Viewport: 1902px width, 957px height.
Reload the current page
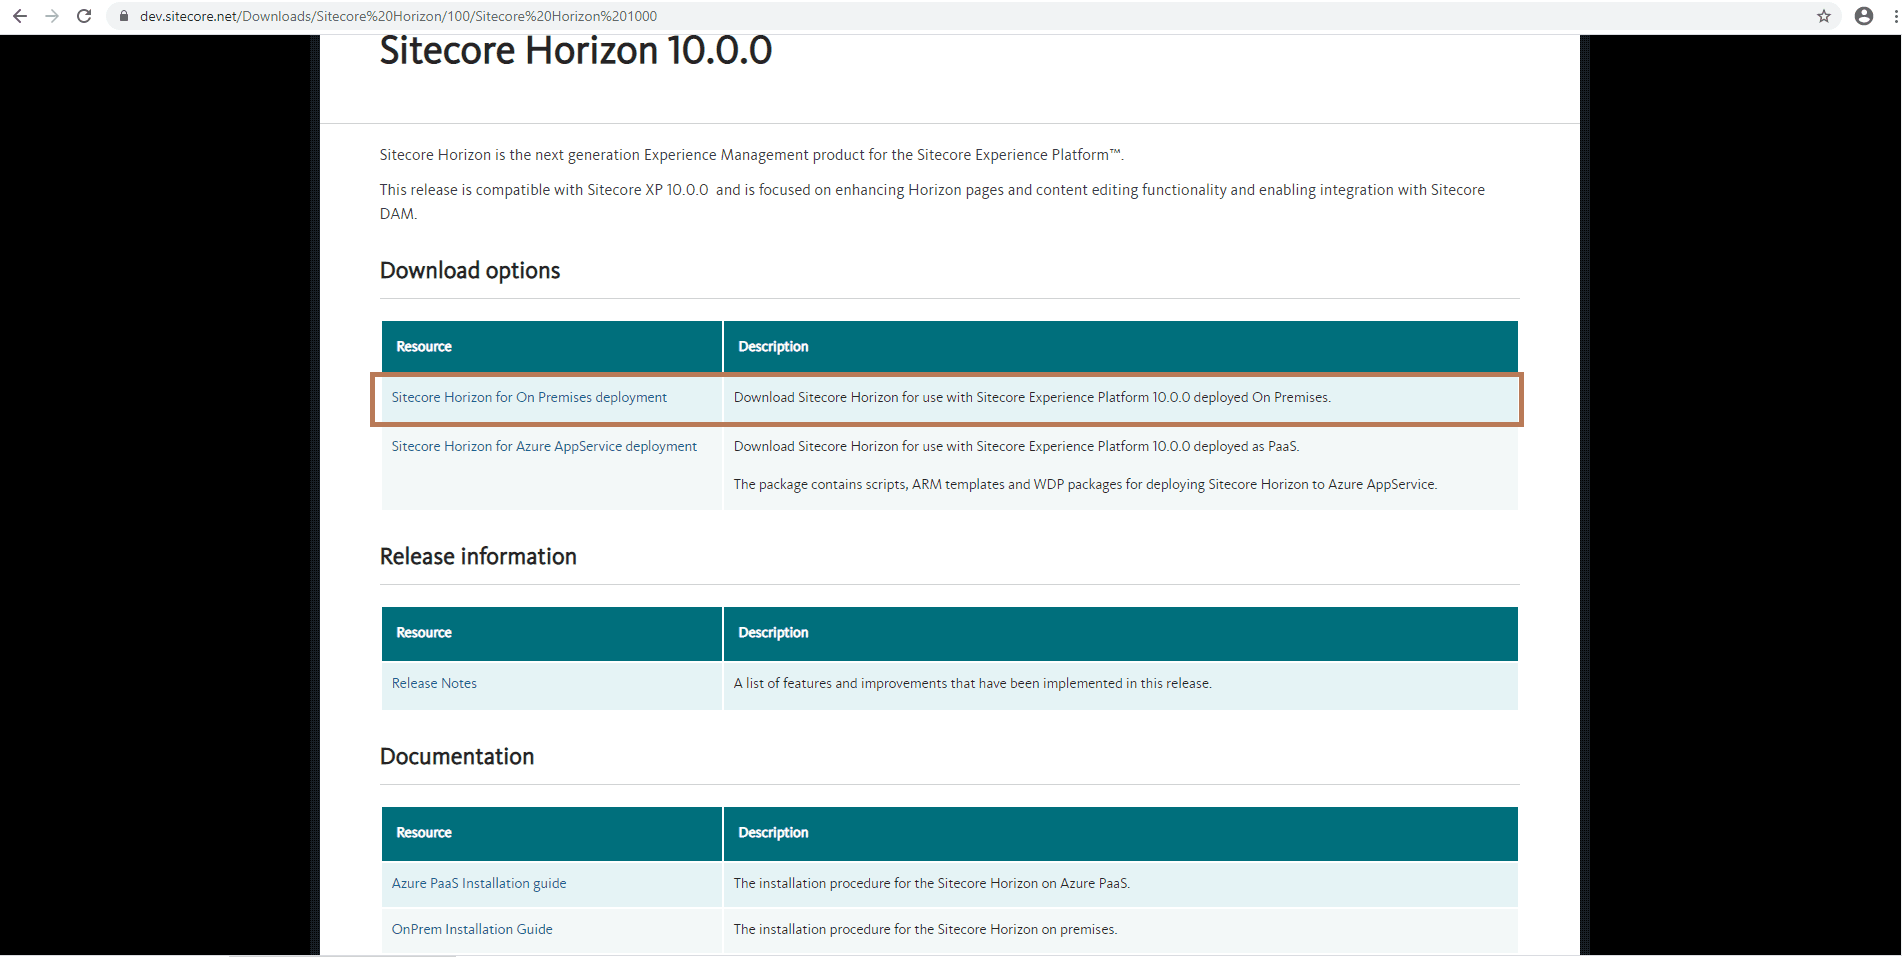pyautogui.click(x=84, y=16)
